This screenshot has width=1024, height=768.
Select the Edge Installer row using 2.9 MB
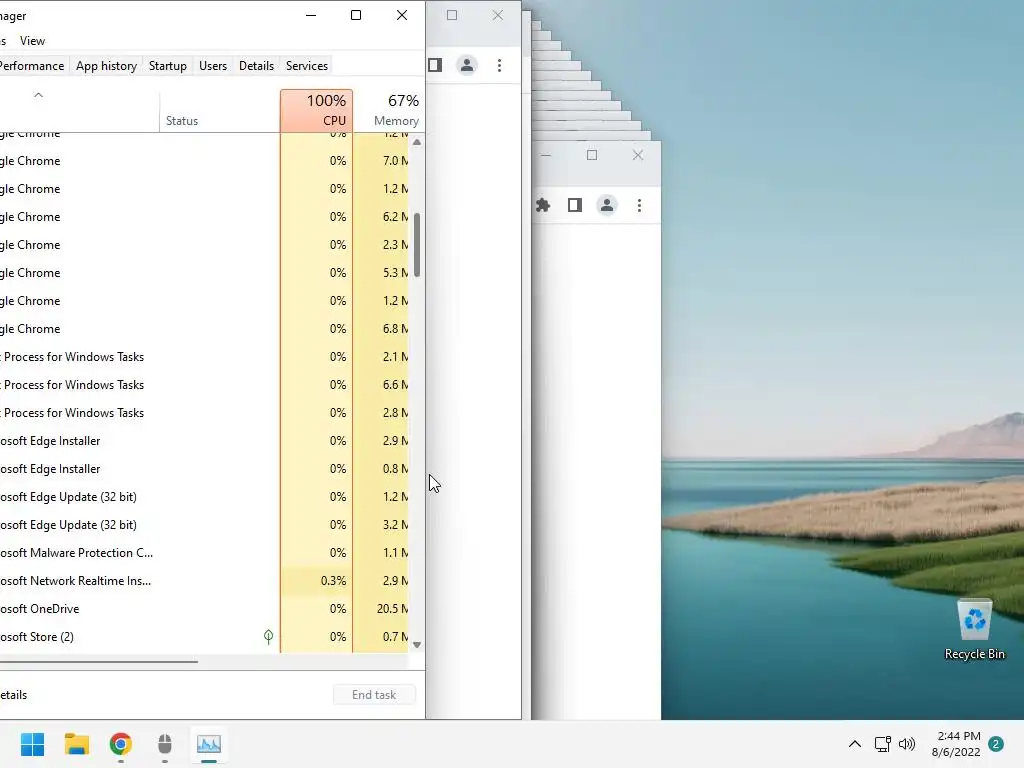[204, 441]
